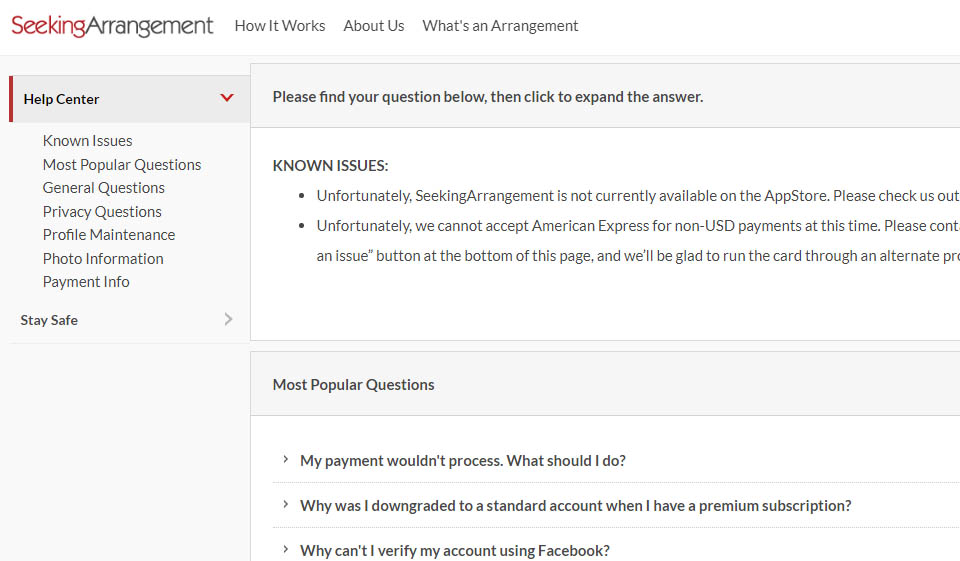
Task: Jump to Most Popular Questions sidebar link
Action: pyautogui.click(x=122, y=165)
